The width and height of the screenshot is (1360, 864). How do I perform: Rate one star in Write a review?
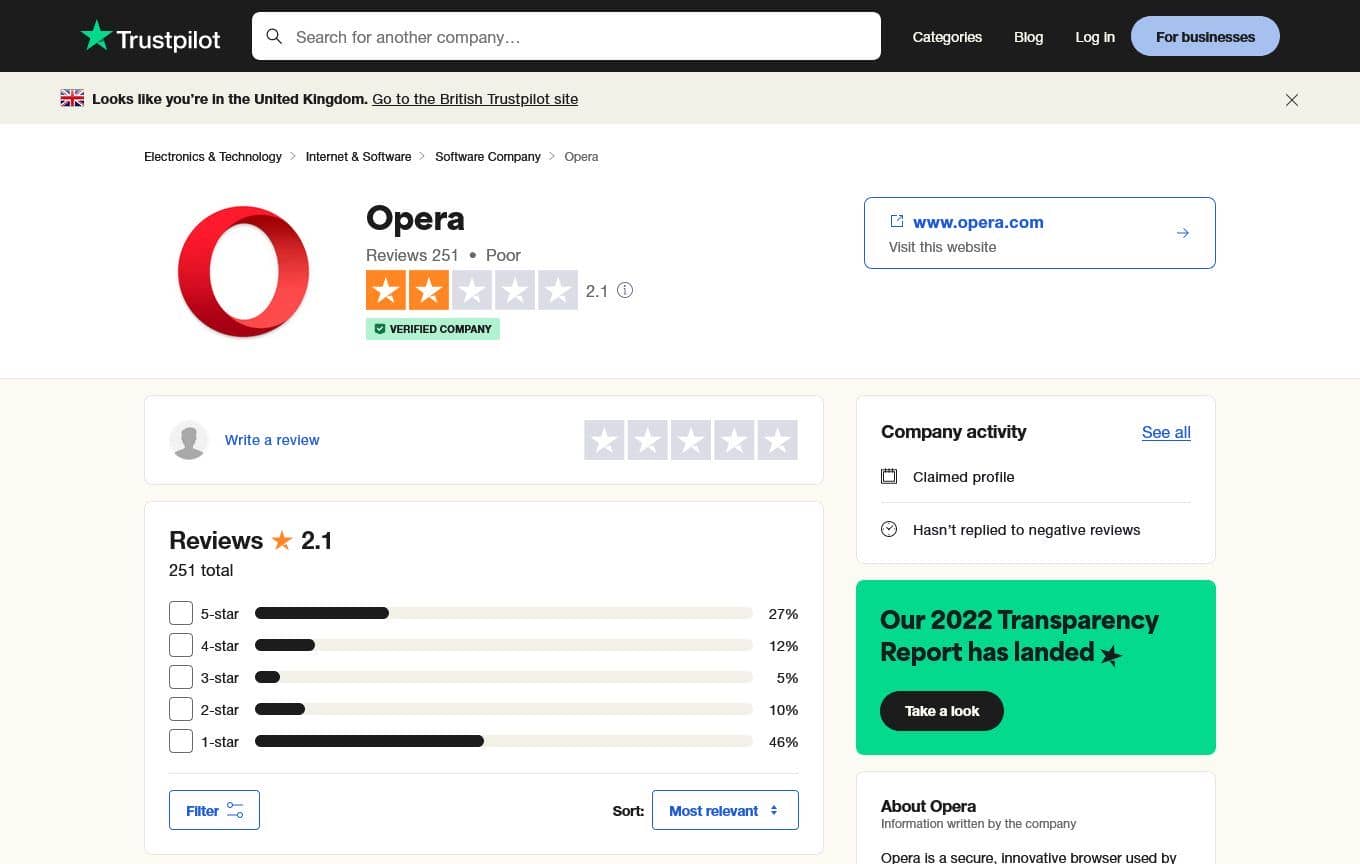[604, 440]
